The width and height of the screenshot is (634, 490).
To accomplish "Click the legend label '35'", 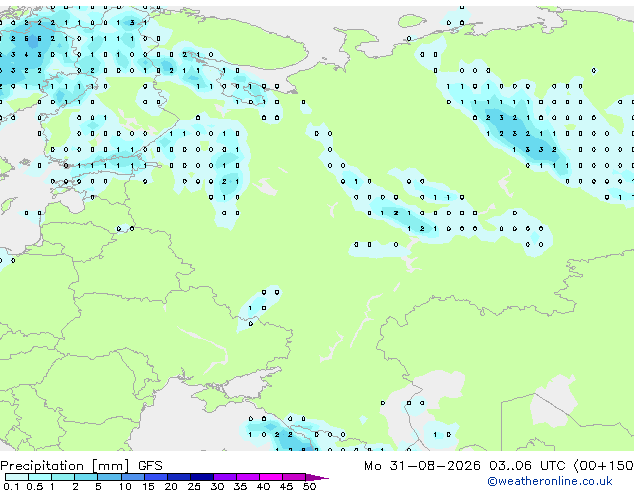I will pyautogui.click(x=241, y=486).
